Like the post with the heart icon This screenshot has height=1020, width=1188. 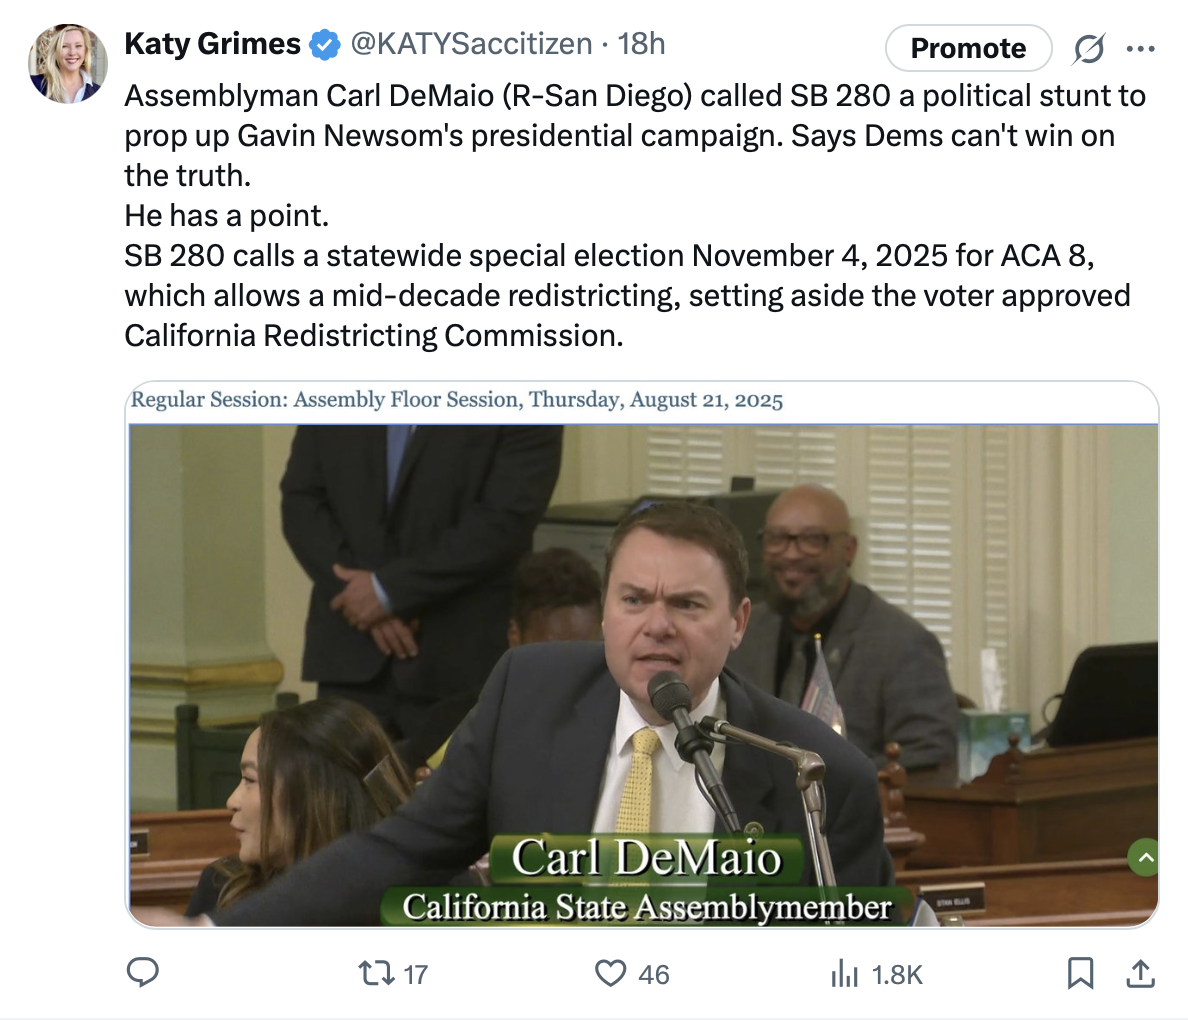pyautogui.click(x=610, y=973)
